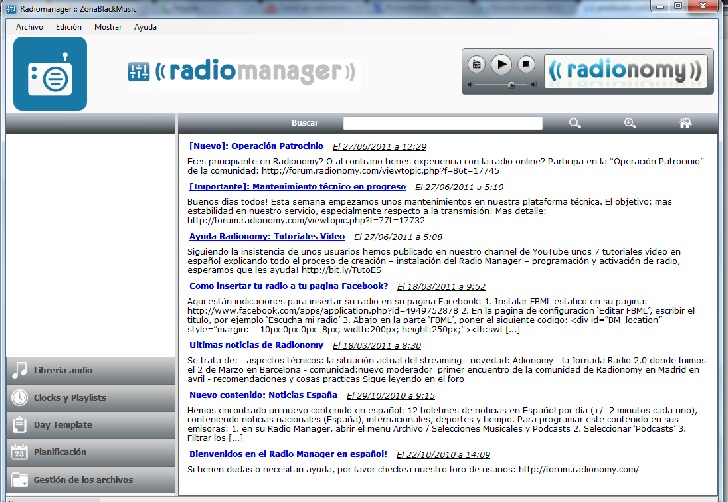Open the Operación Patrocinio news link

(x=256, y=146)
